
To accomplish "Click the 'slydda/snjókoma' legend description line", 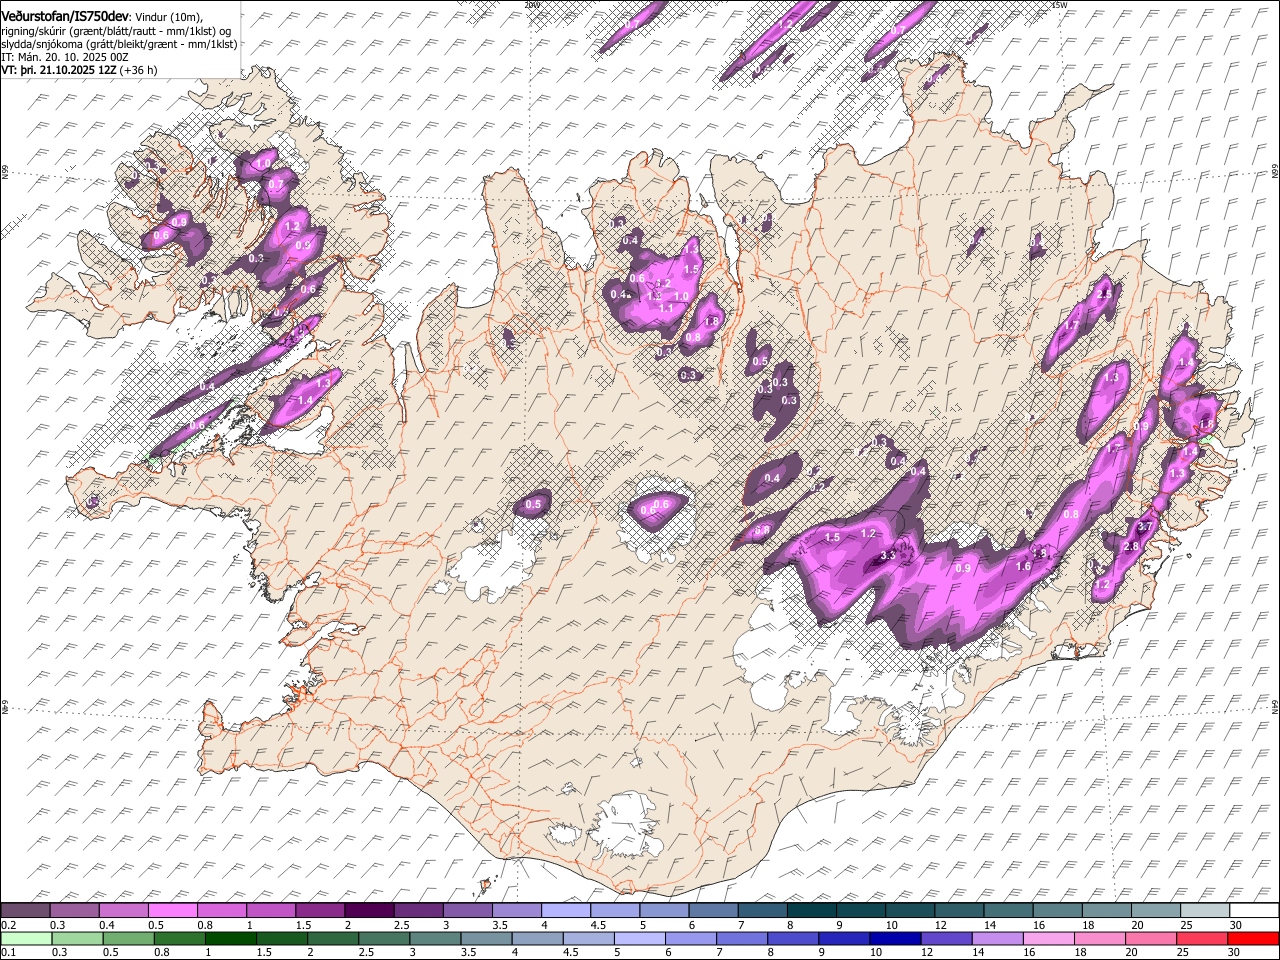I will (x=120, y=44).
